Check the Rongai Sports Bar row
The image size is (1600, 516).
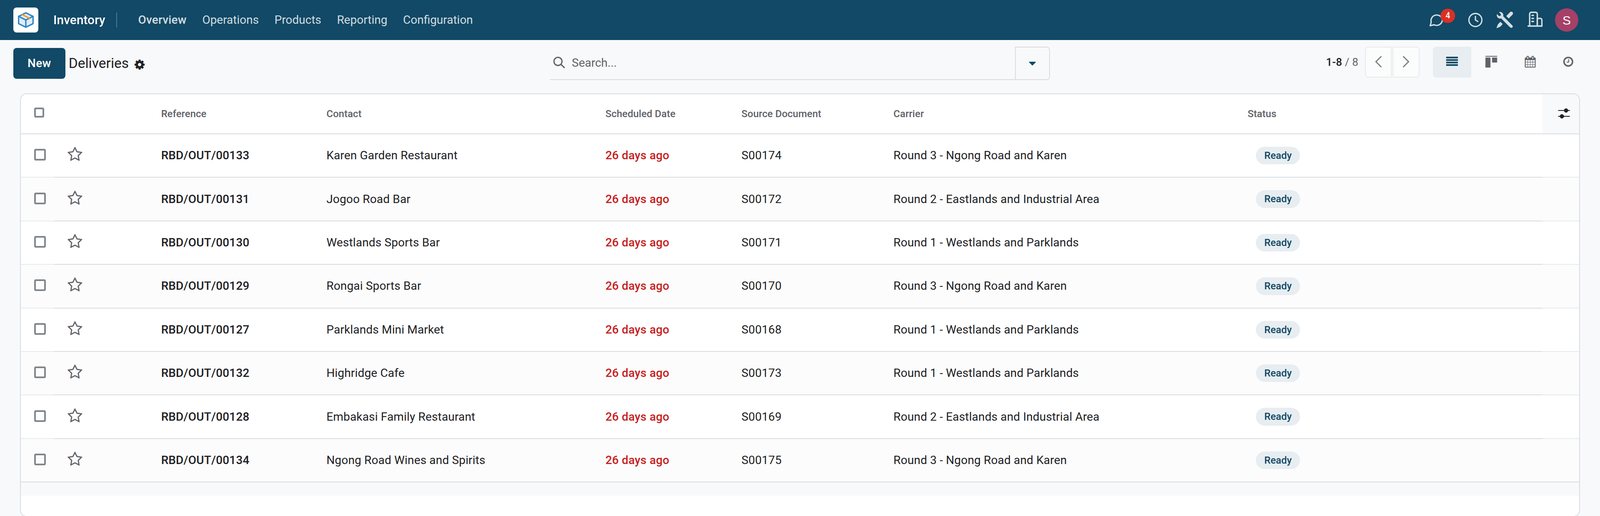(x=40, y=285)
